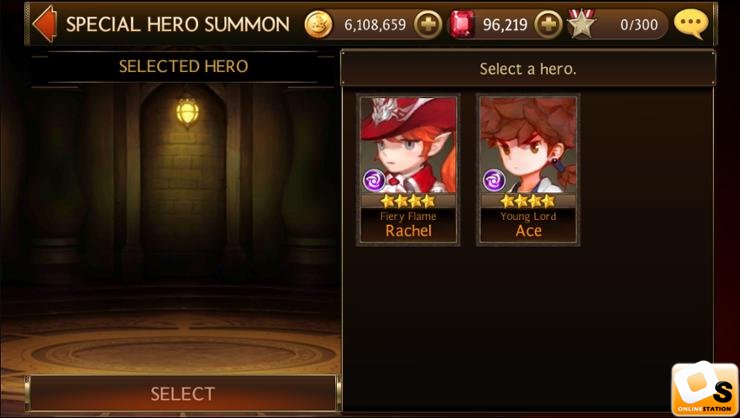740x418 pixels.
Task: Open the chat speech bubble
Action: click(x=691, y=24)
